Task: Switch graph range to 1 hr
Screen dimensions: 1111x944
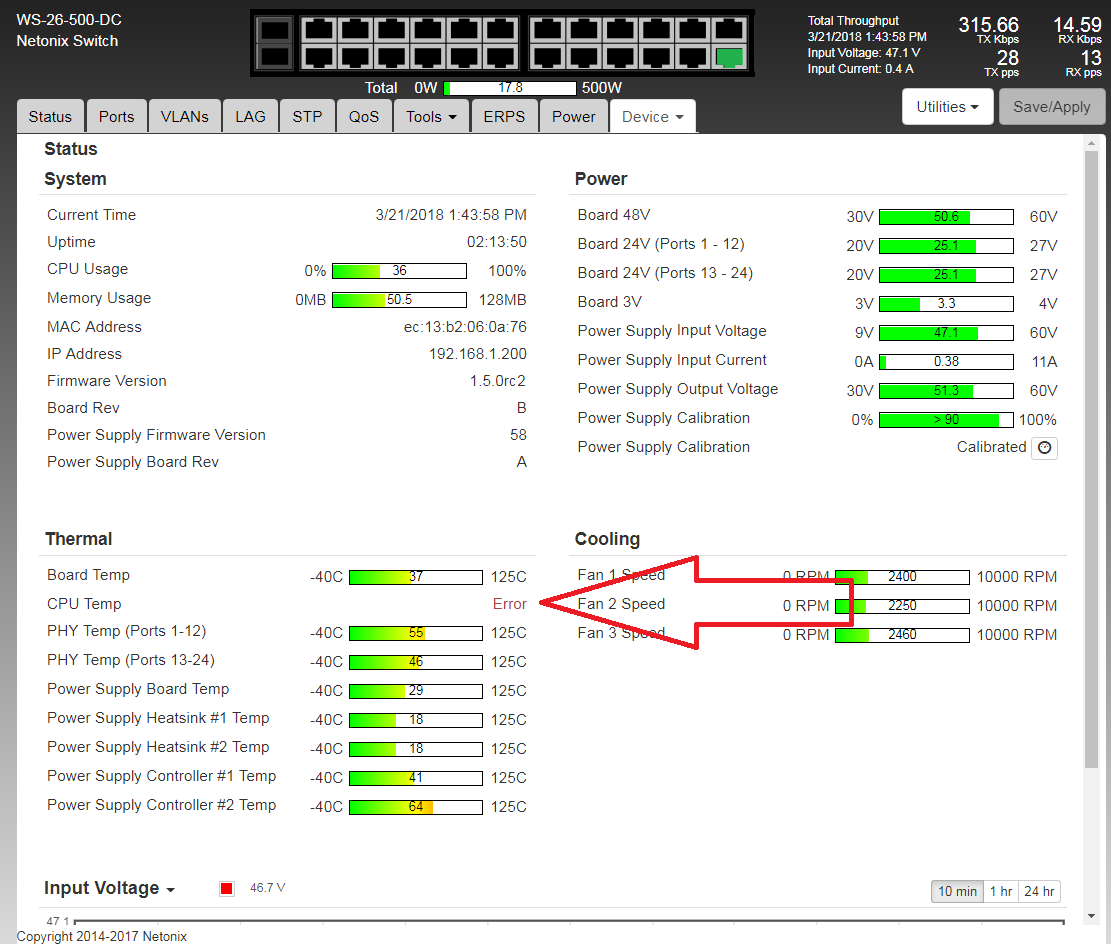Action: pos(1000,891)
